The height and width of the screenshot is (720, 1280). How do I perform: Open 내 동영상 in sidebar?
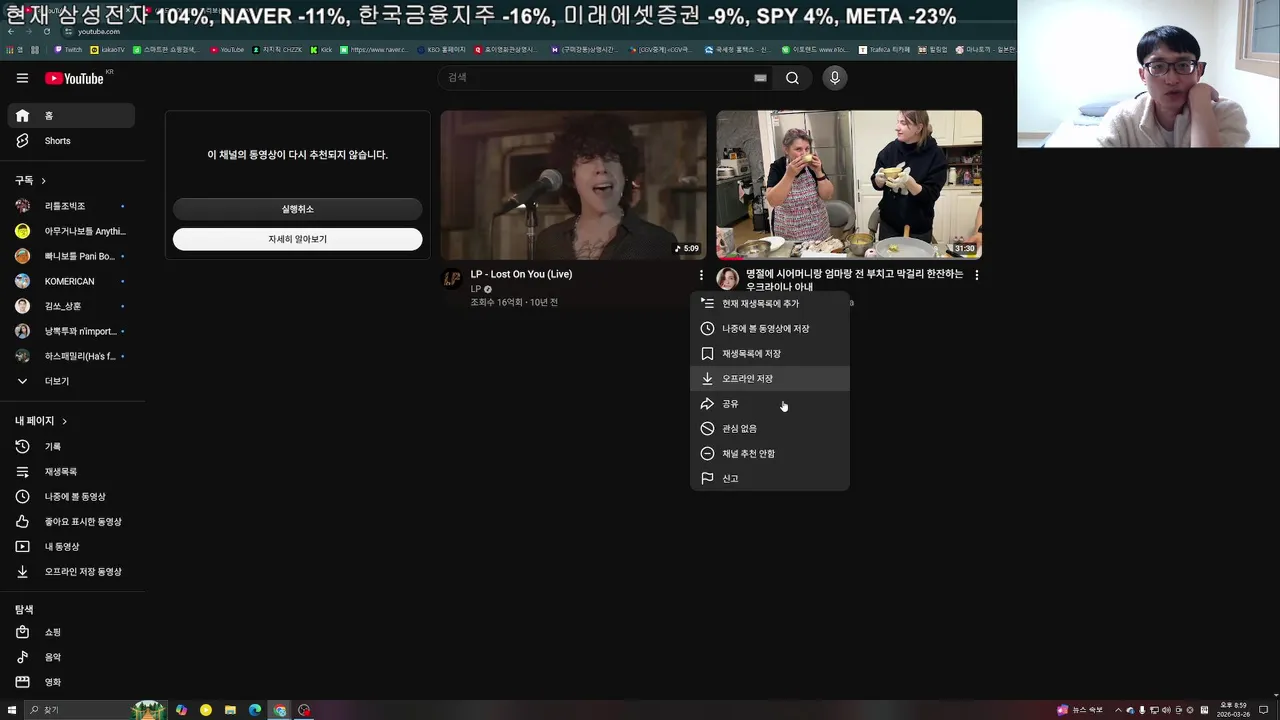click(71, 547)
